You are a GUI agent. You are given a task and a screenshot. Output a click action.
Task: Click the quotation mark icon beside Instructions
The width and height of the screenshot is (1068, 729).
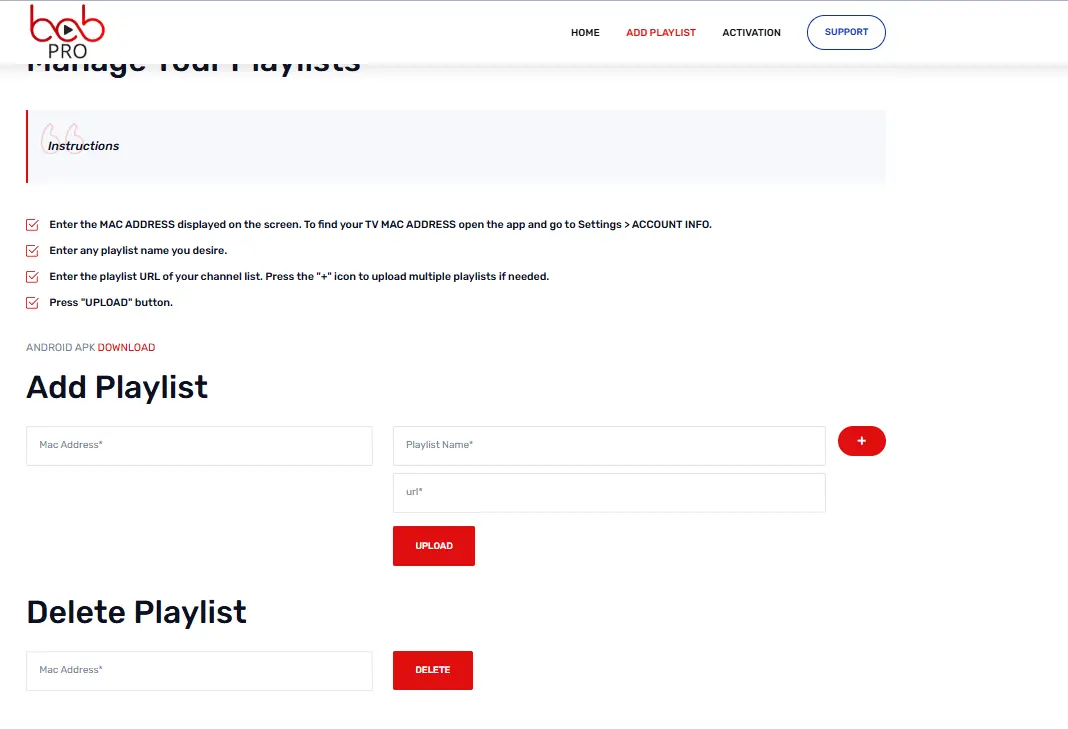tap(60, 138)
